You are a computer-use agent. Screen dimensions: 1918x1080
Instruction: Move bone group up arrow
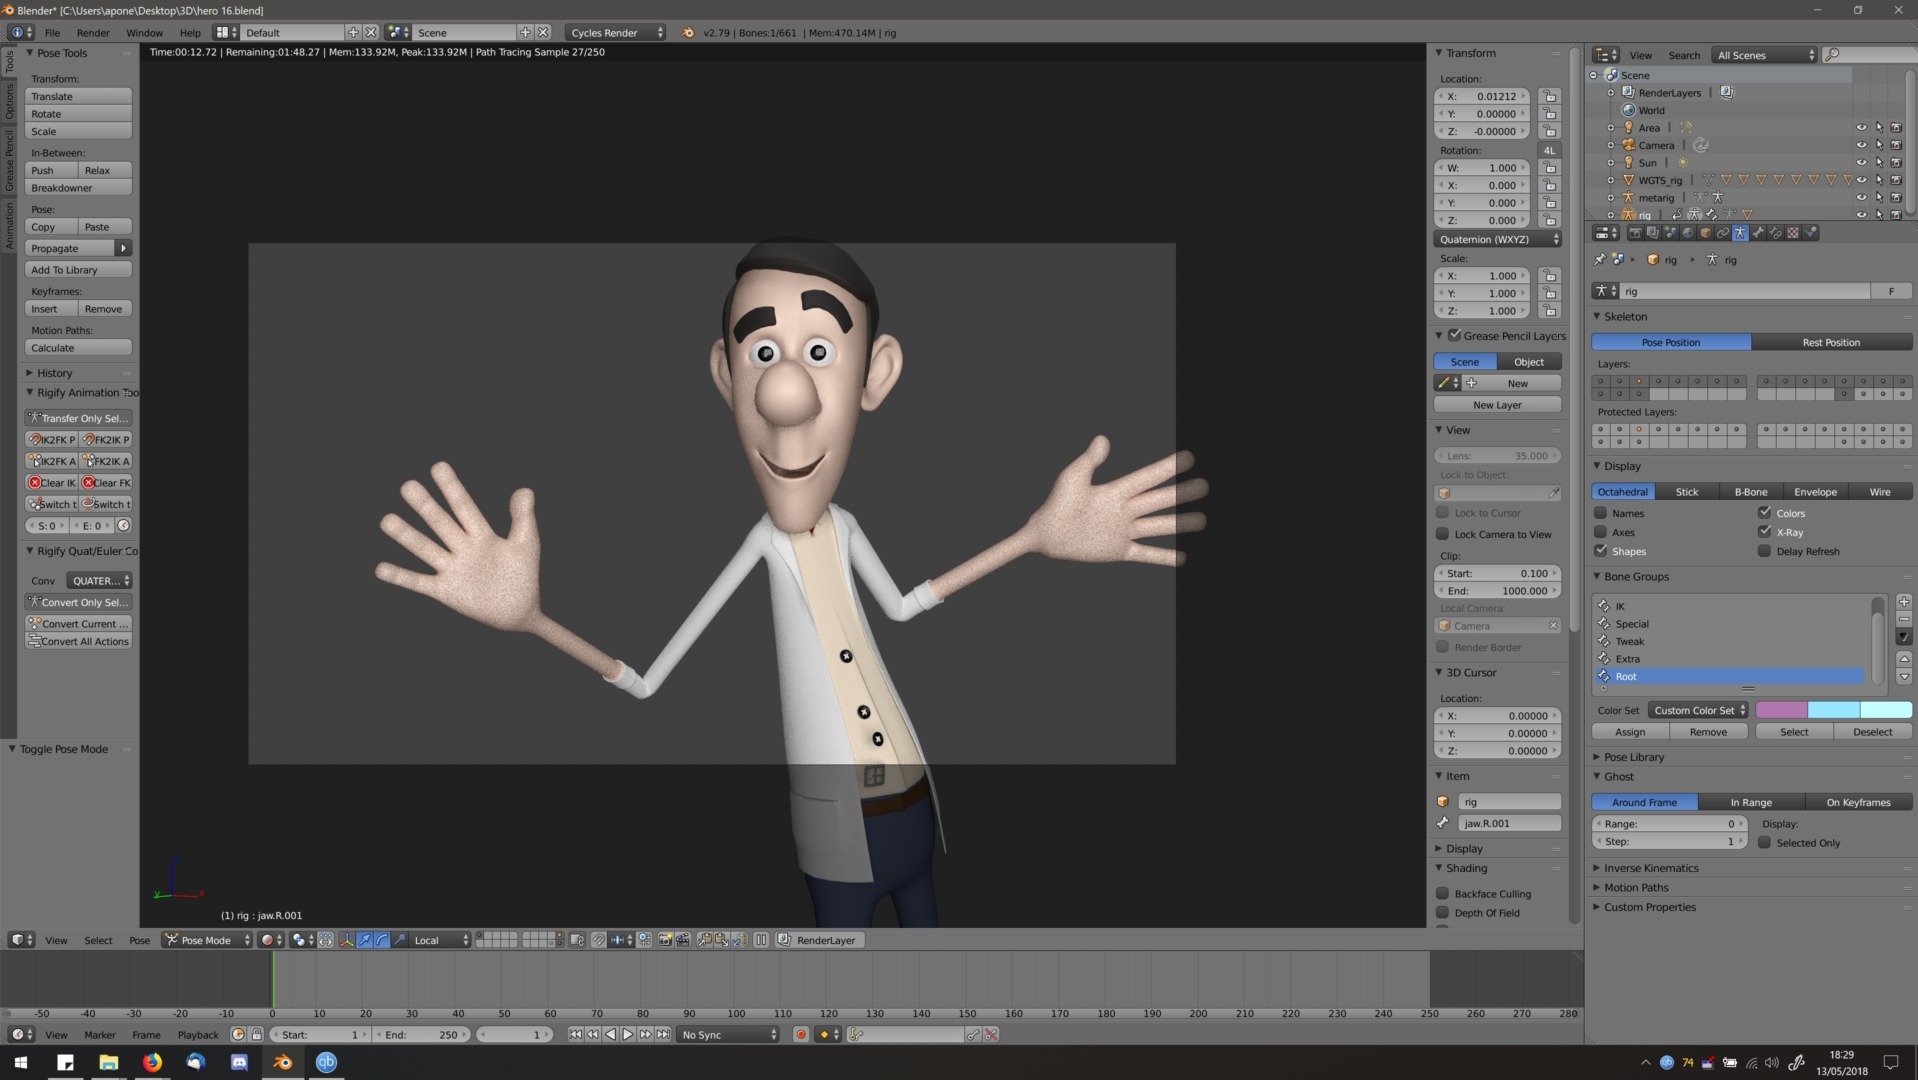(1904, 658)
